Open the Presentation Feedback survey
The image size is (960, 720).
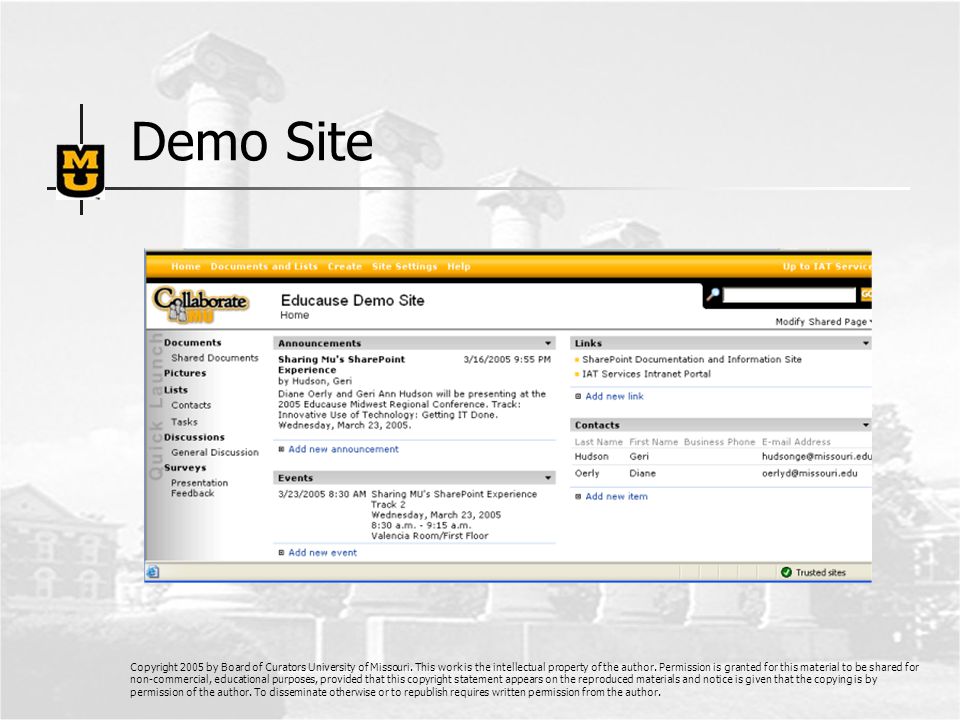(x=200, y=488)
